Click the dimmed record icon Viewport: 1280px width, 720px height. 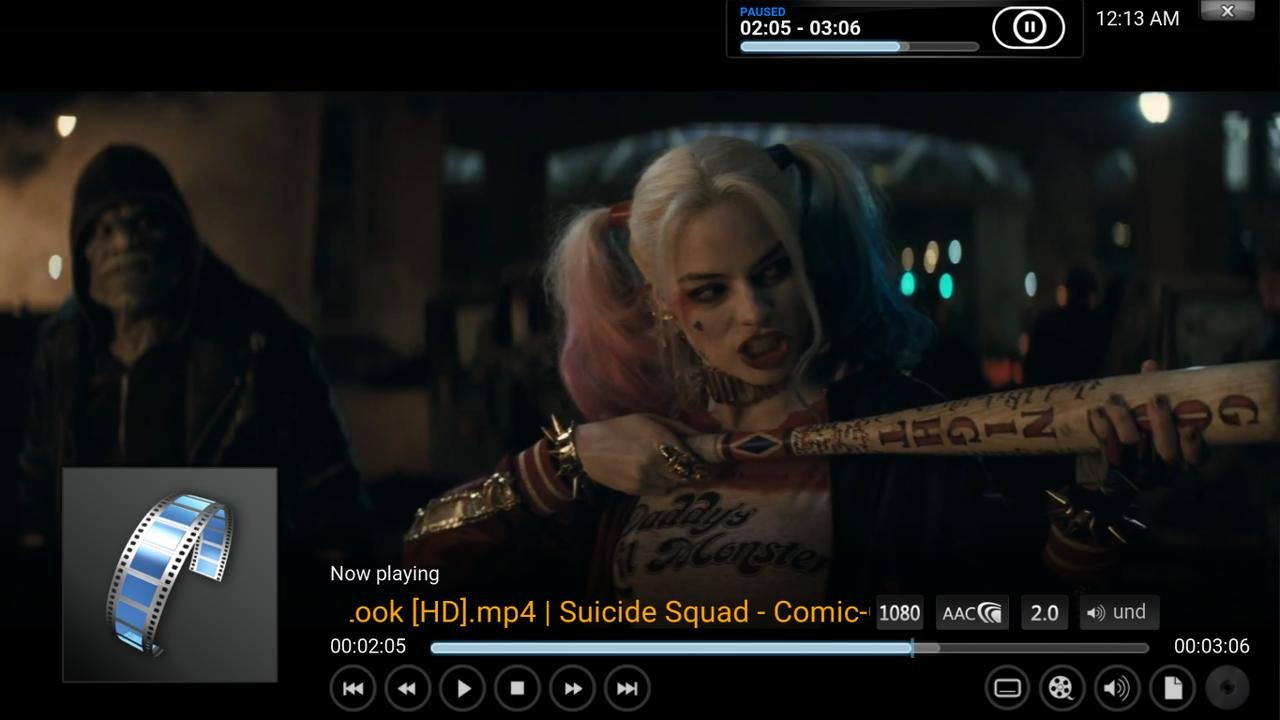pyautogui.click(x=1227, y=688)
